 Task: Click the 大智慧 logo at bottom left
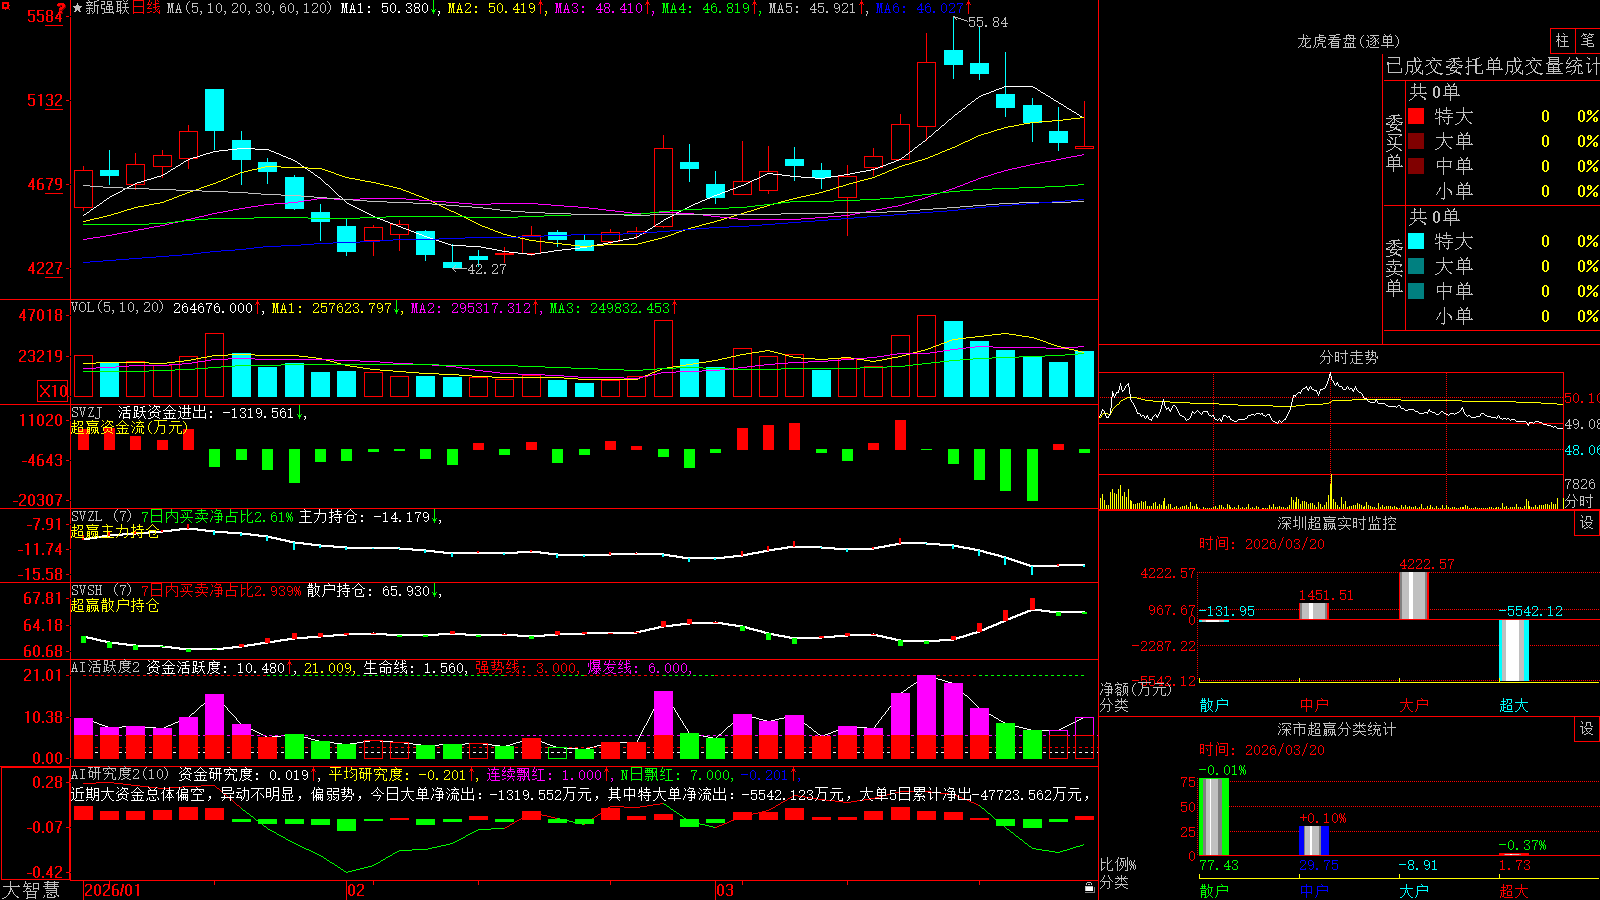click(x=31, y=890)
